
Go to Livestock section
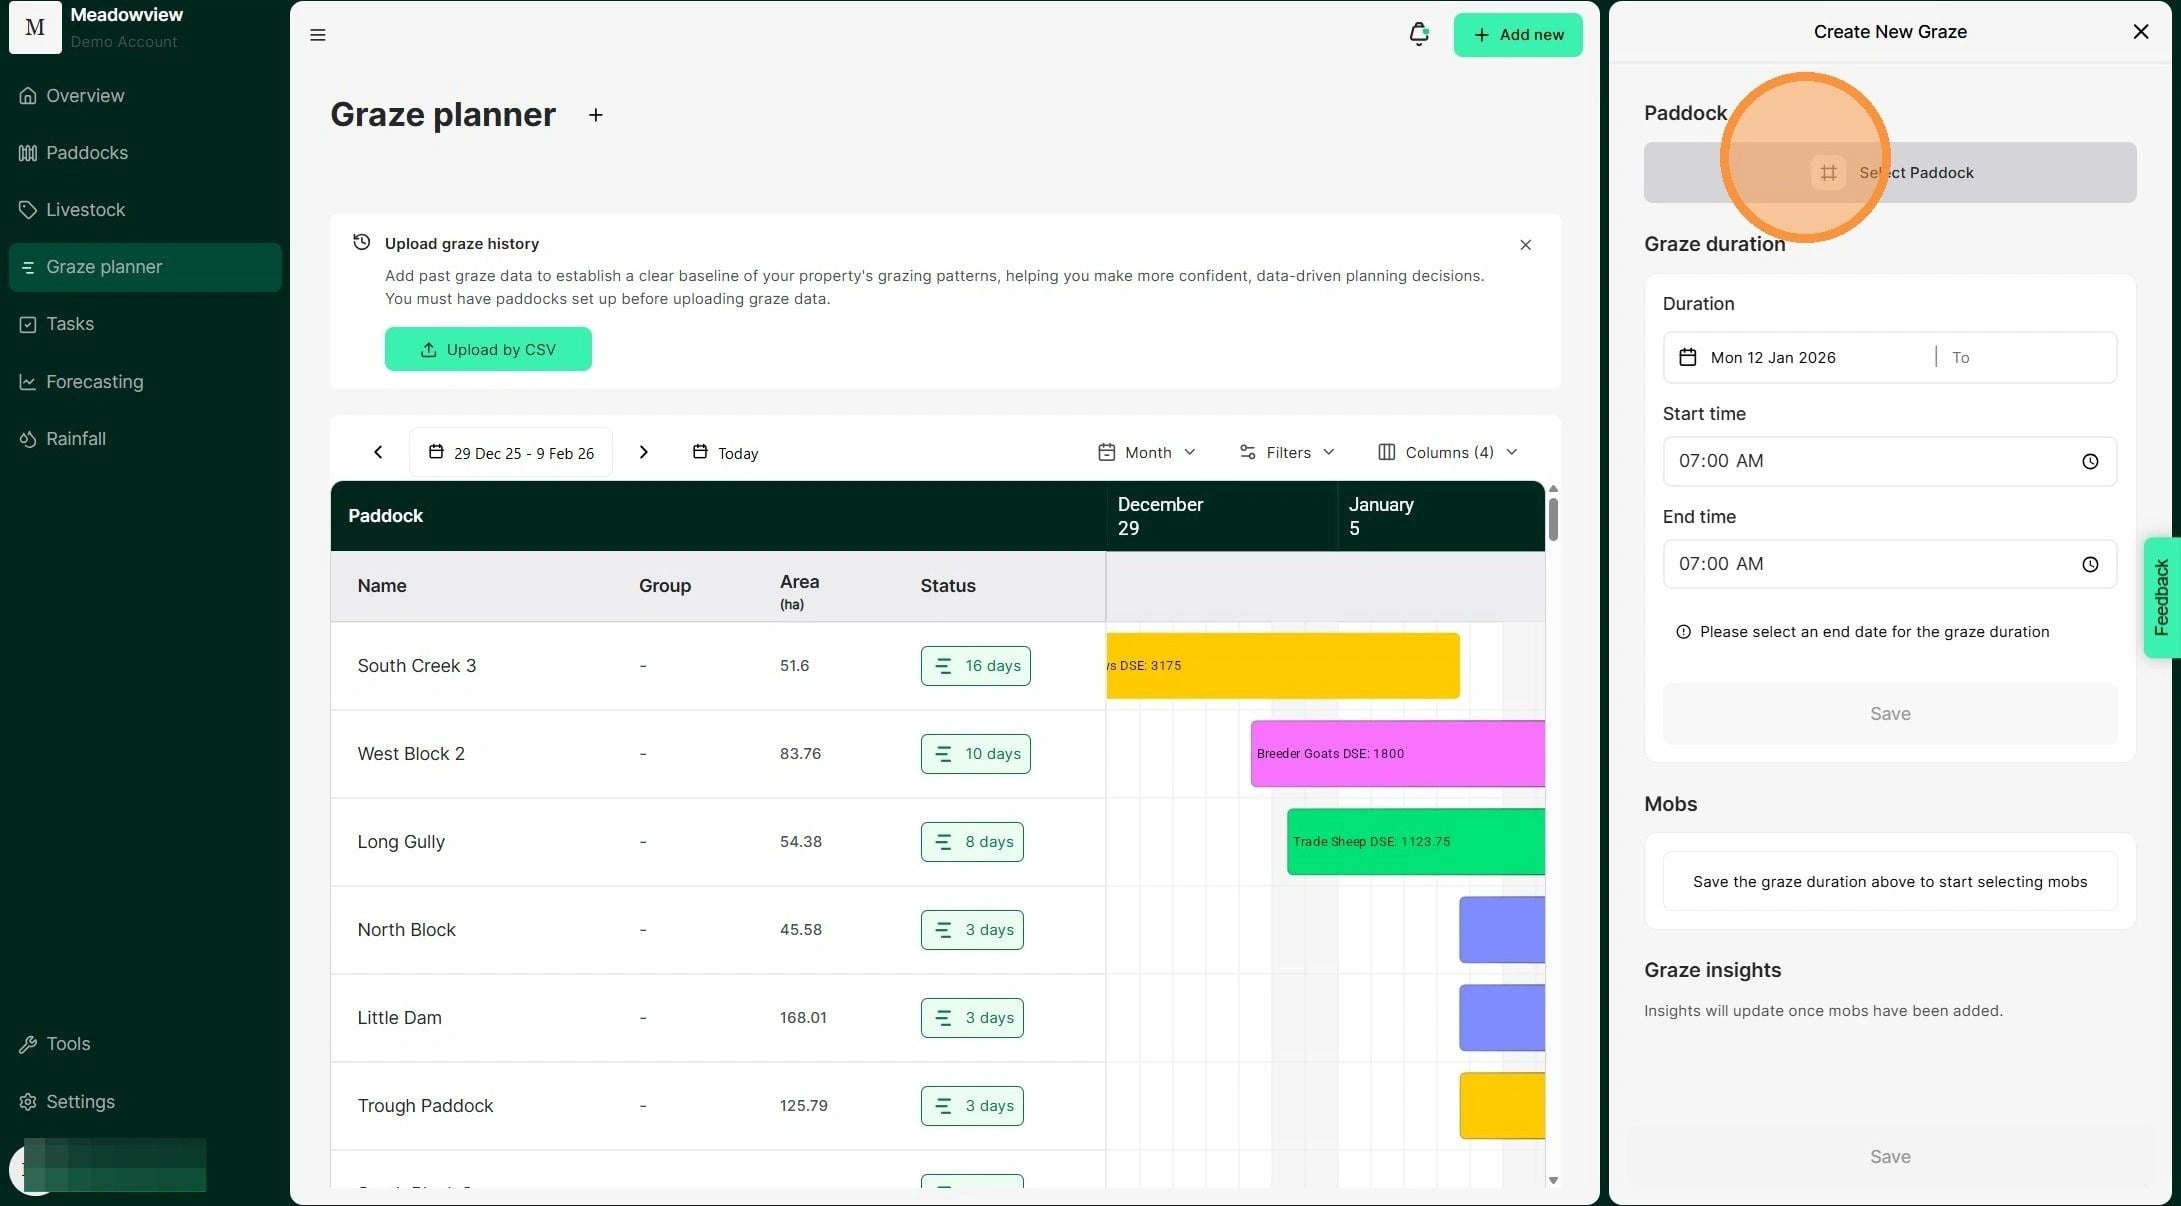click(85, 210)
